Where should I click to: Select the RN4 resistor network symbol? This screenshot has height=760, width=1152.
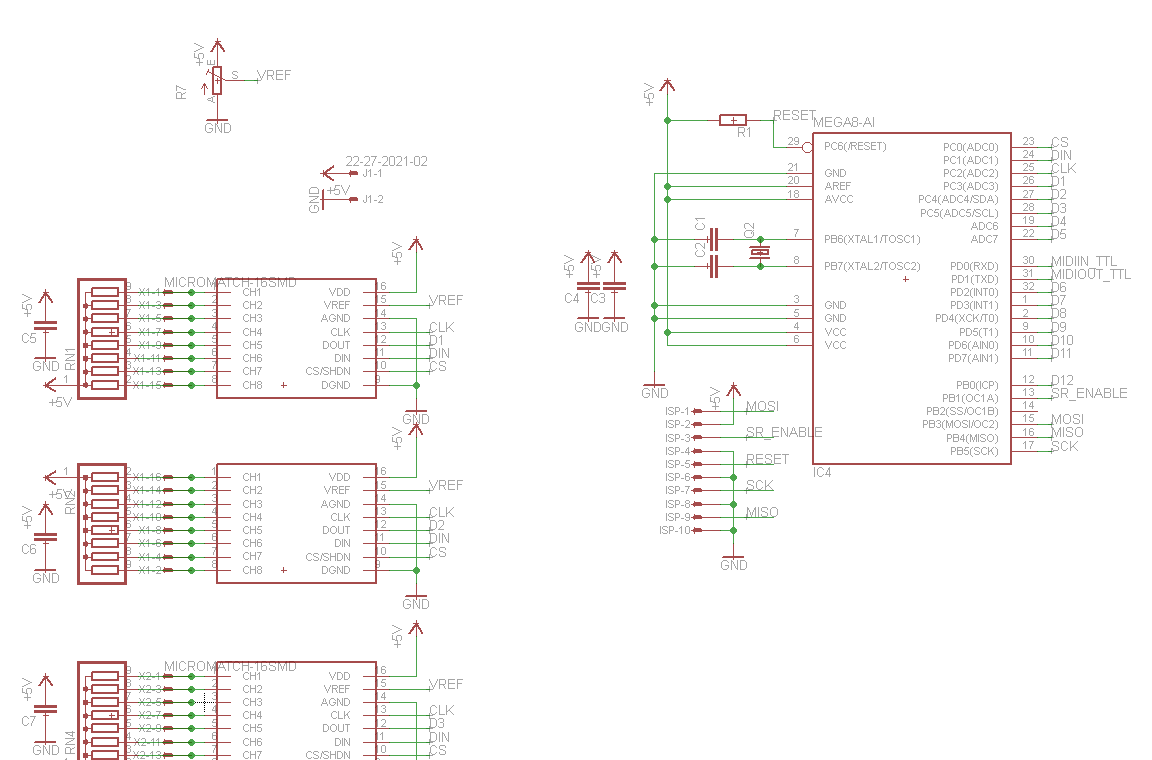coord(102,711)
